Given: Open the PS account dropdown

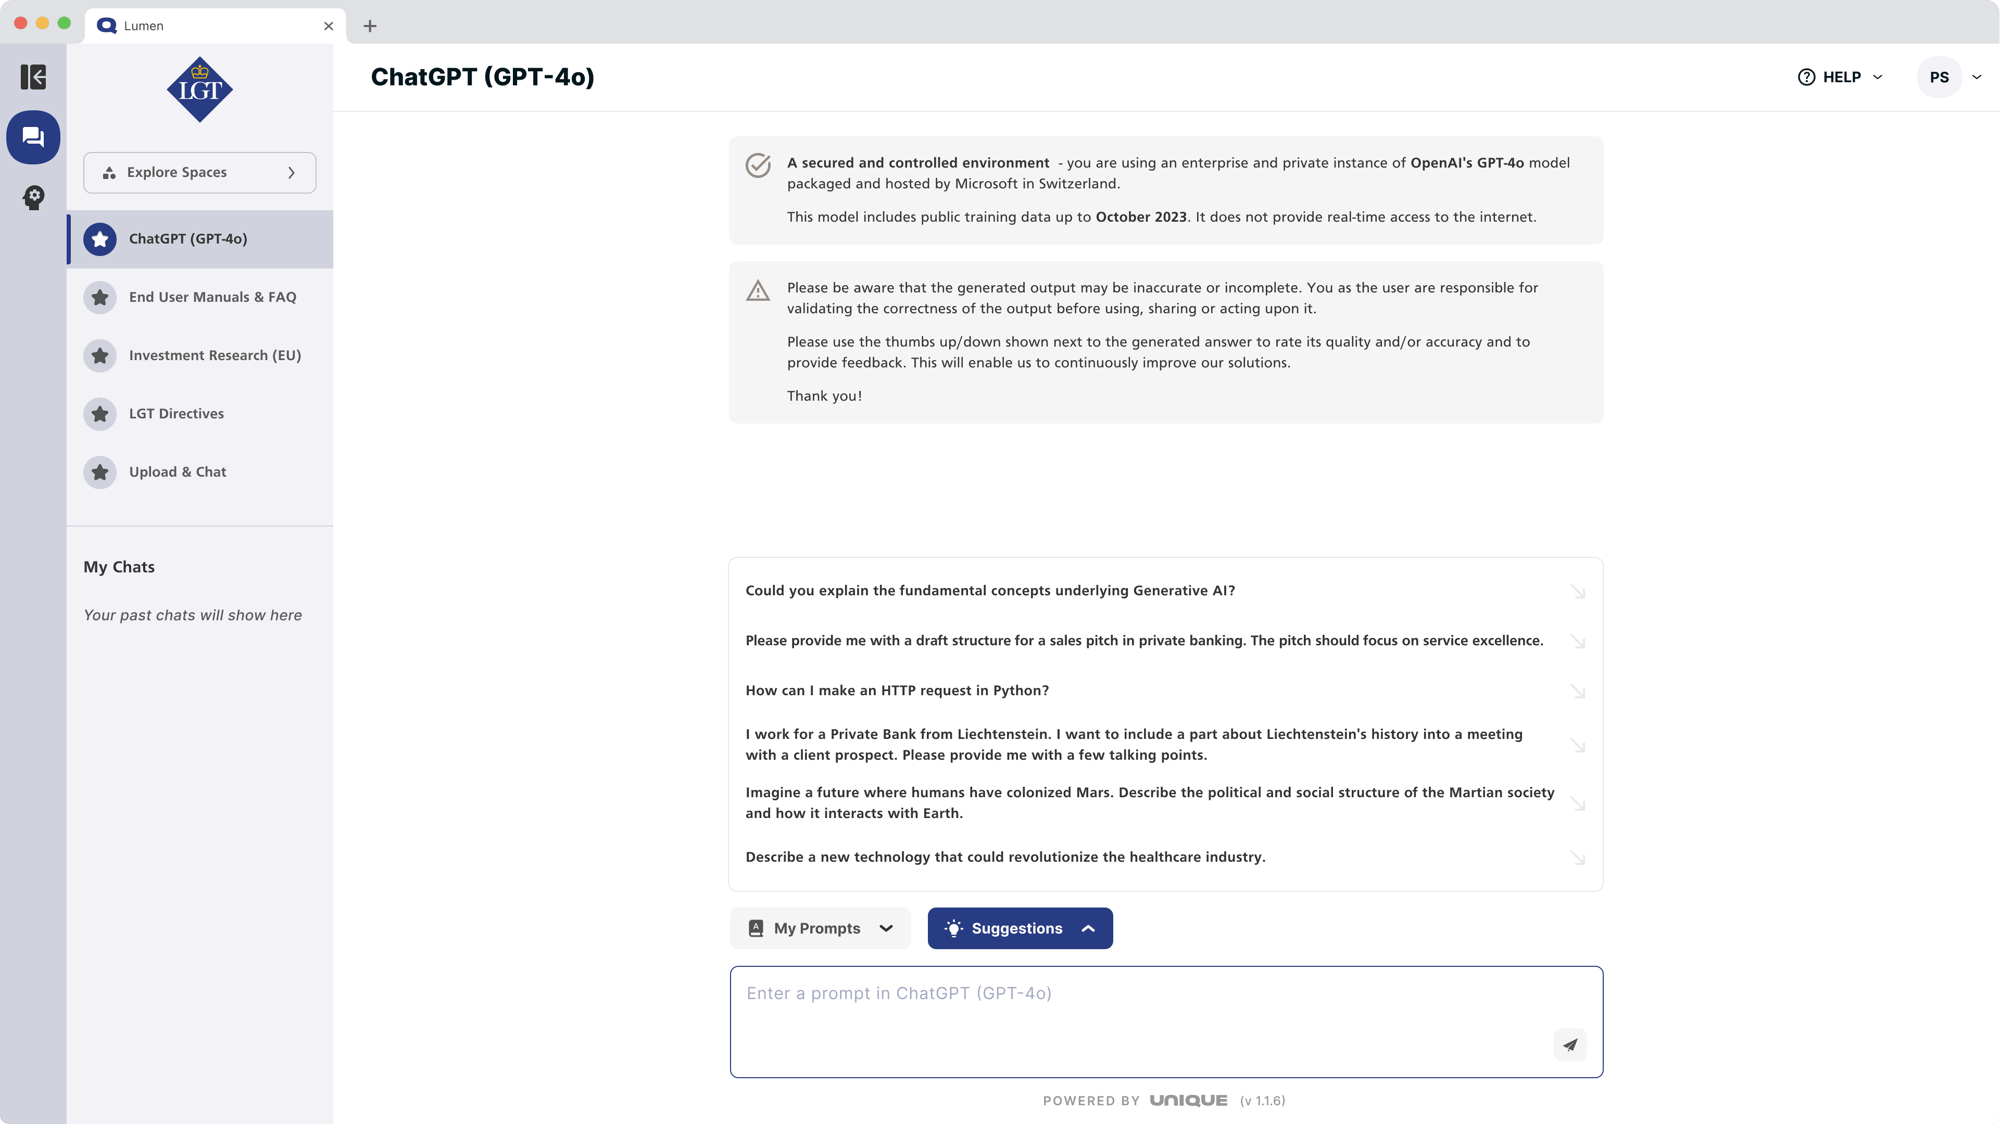Looking at the screenshot, I should (x=1977, y=77).
